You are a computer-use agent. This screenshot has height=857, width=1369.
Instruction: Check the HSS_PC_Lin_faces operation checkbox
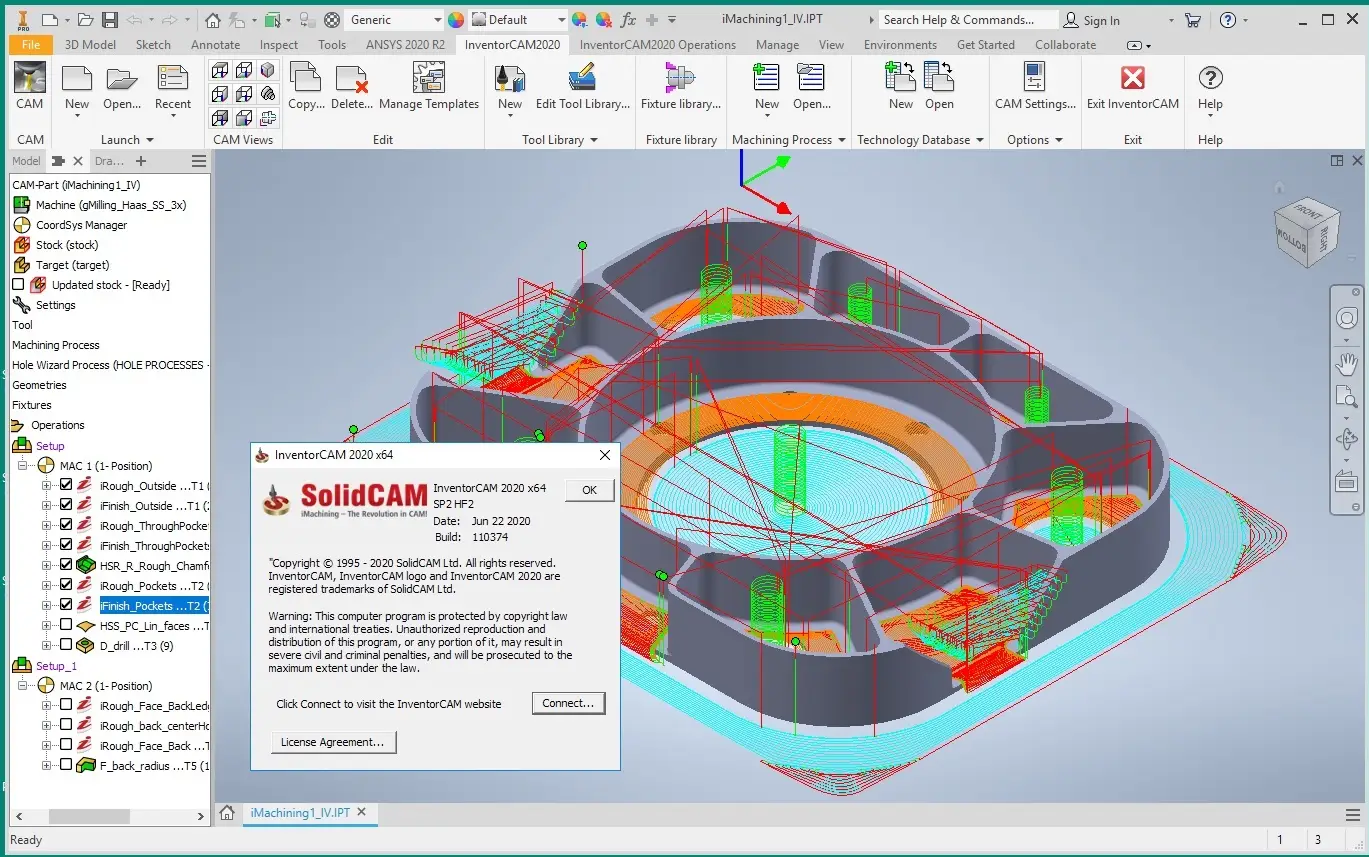click(x=66, y=625)
